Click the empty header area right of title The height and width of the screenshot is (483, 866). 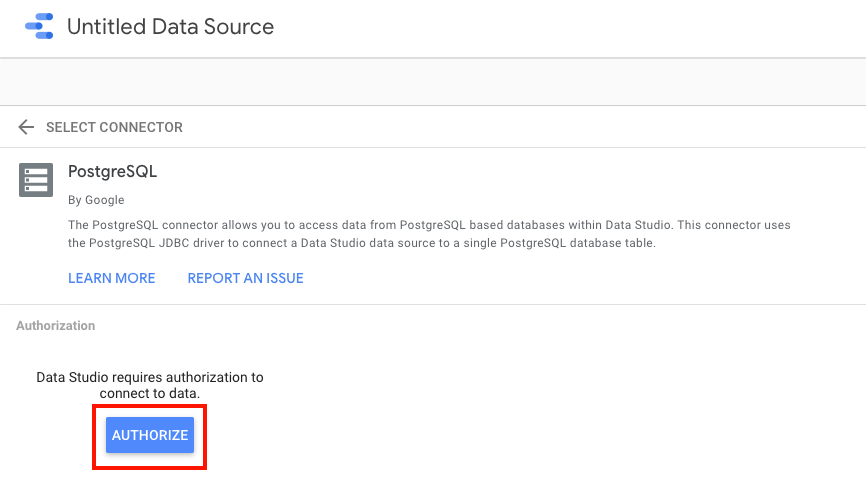click(x=570, y=28)
